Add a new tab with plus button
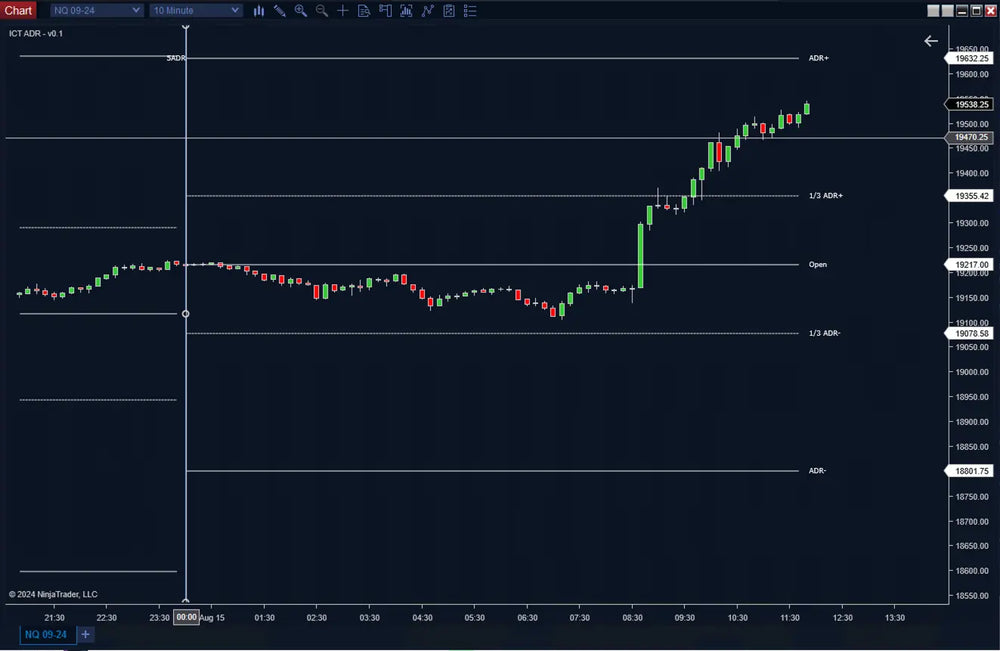The image size is (1000, 651). coord(86,634)
